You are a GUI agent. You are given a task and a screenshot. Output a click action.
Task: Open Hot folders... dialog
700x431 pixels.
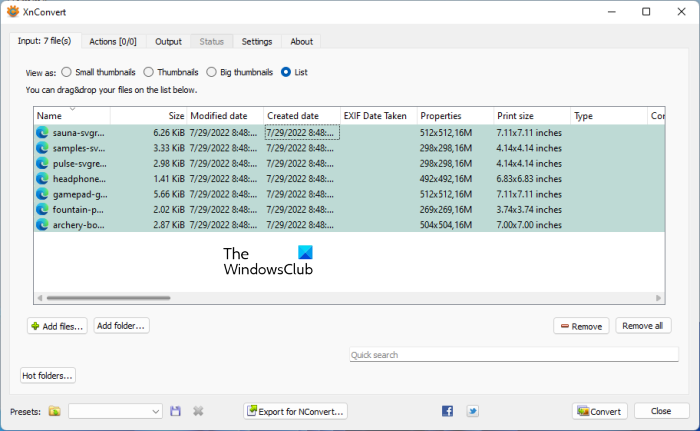click(x=47, y=376)
